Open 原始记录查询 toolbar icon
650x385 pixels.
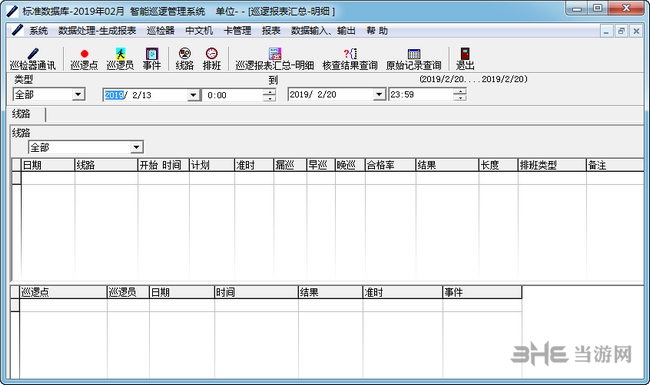[414, 59]
